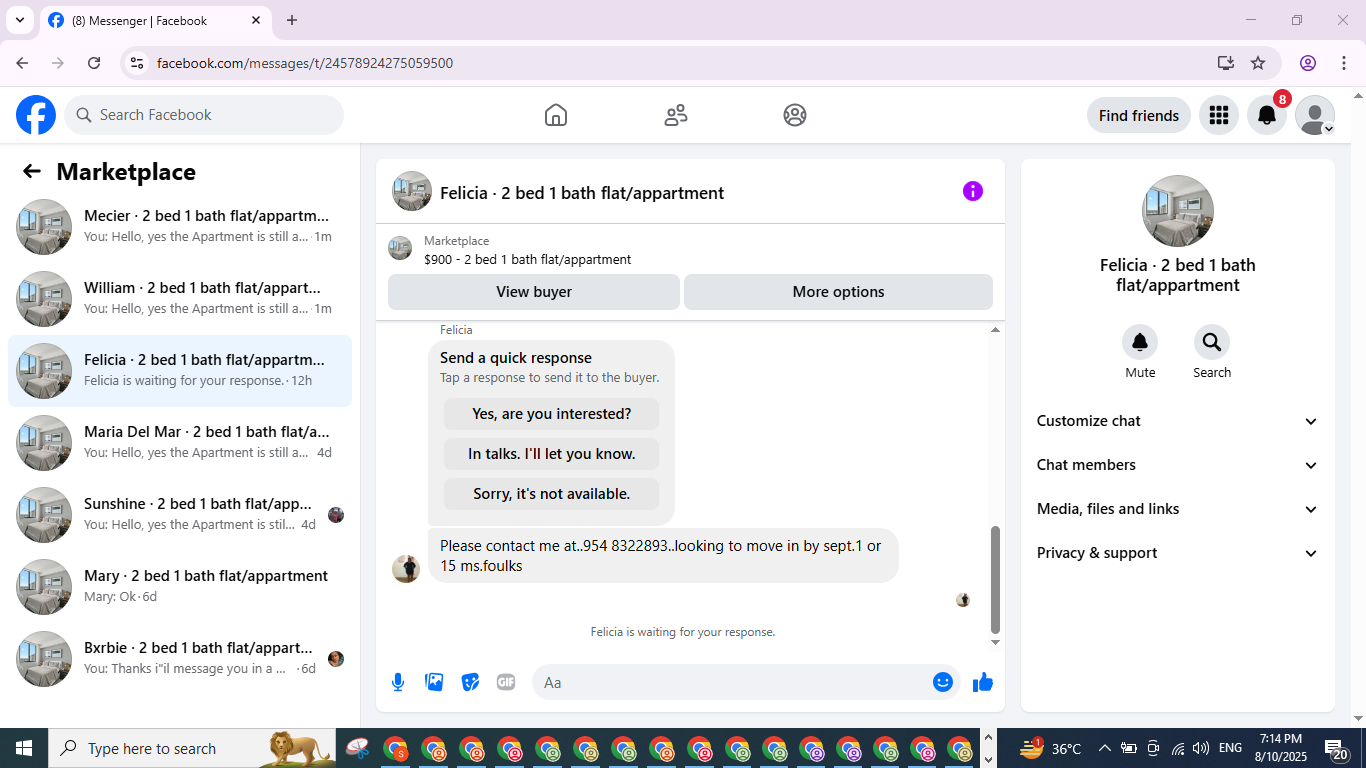This screenshot has width=1366, height=768.
Task: Open the William conversation
Action: 180,299
